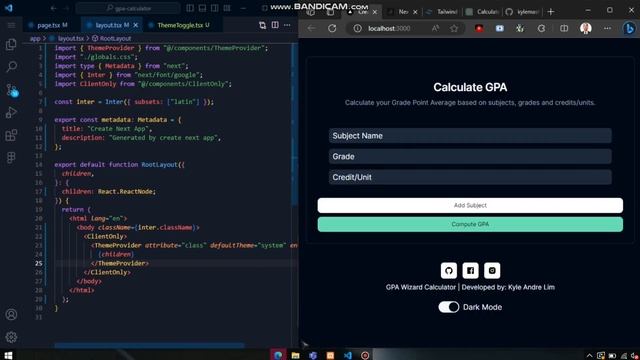The image size is (640, 360).
Task: Open the Read aloud icon in address bar
Action: point(436,28)
